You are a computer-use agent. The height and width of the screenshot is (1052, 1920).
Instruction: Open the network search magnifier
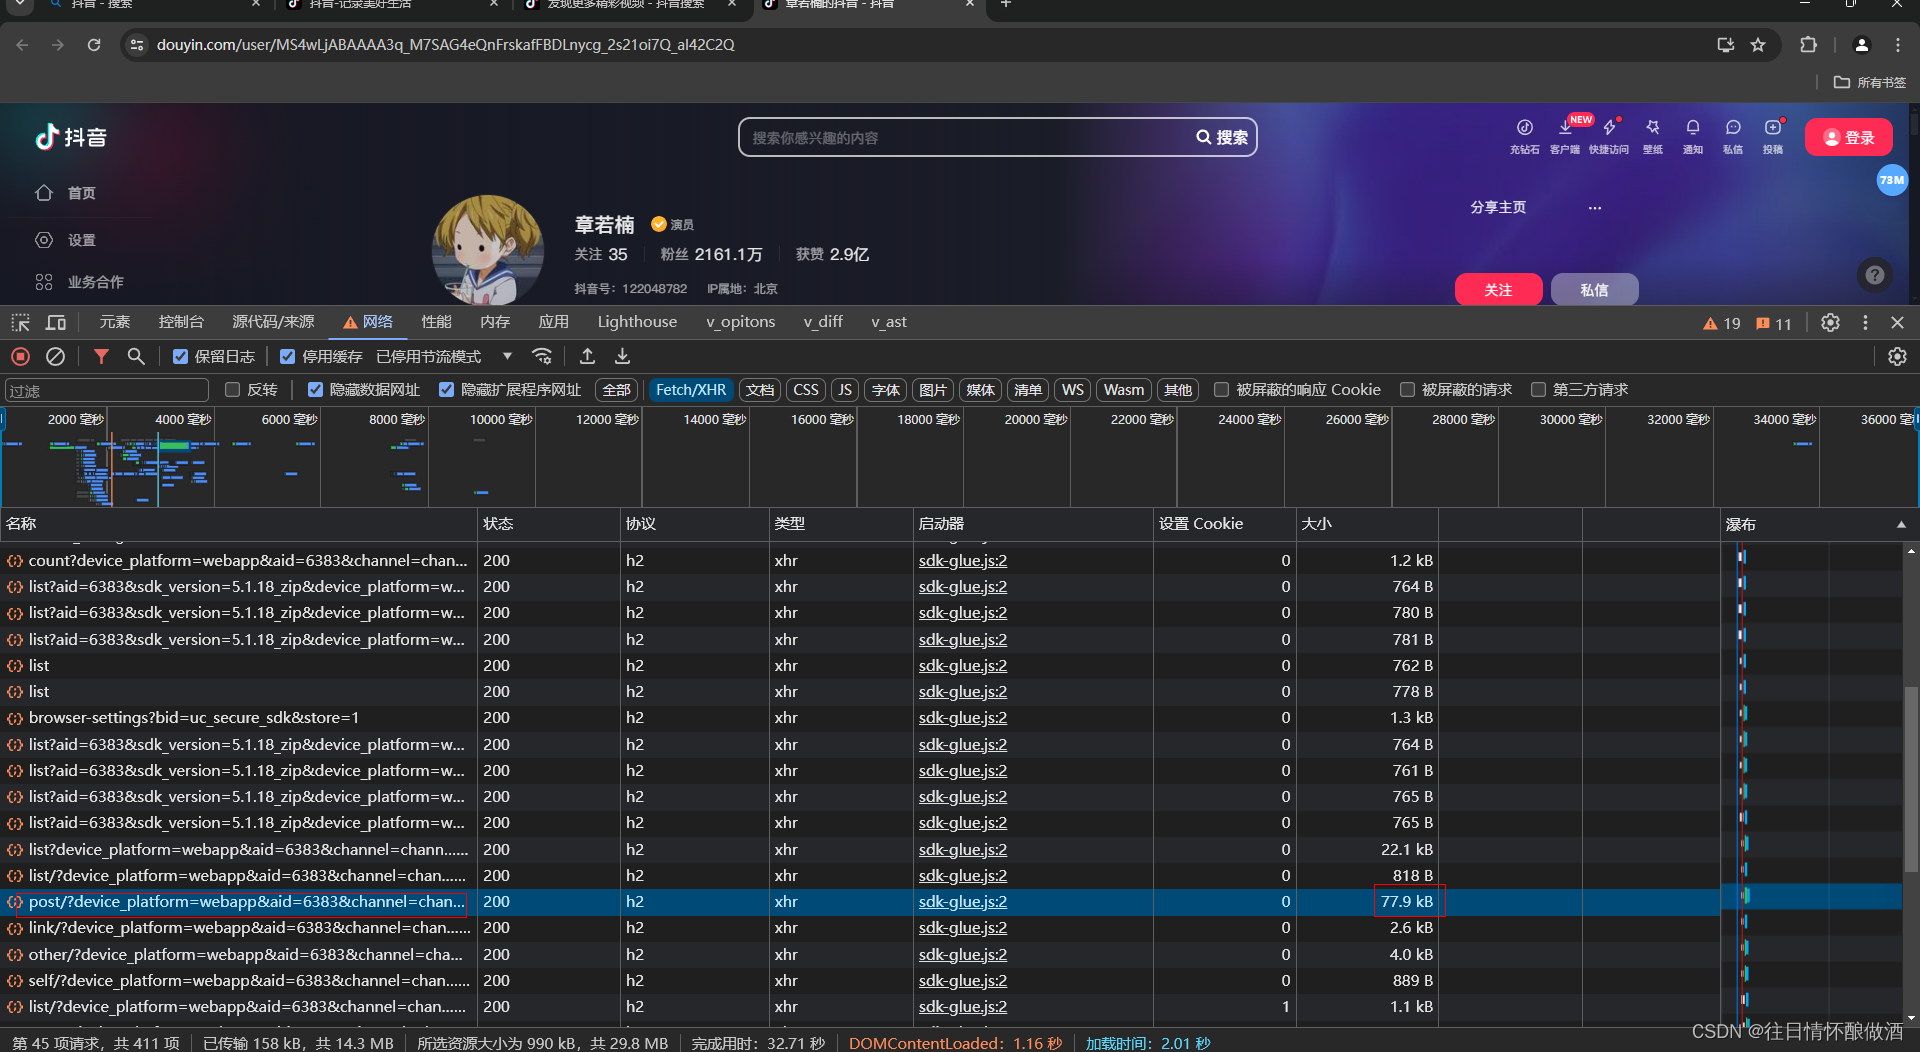coord(136,356)
